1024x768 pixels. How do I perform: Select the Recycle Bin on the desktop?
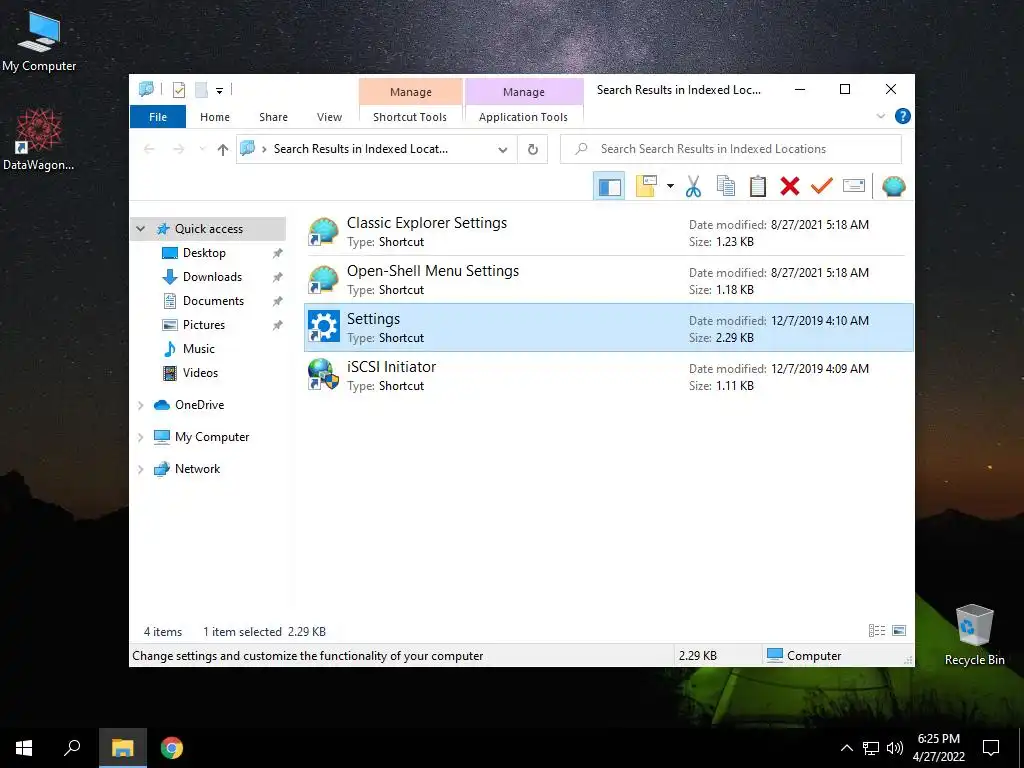click(x=974, y=635)
